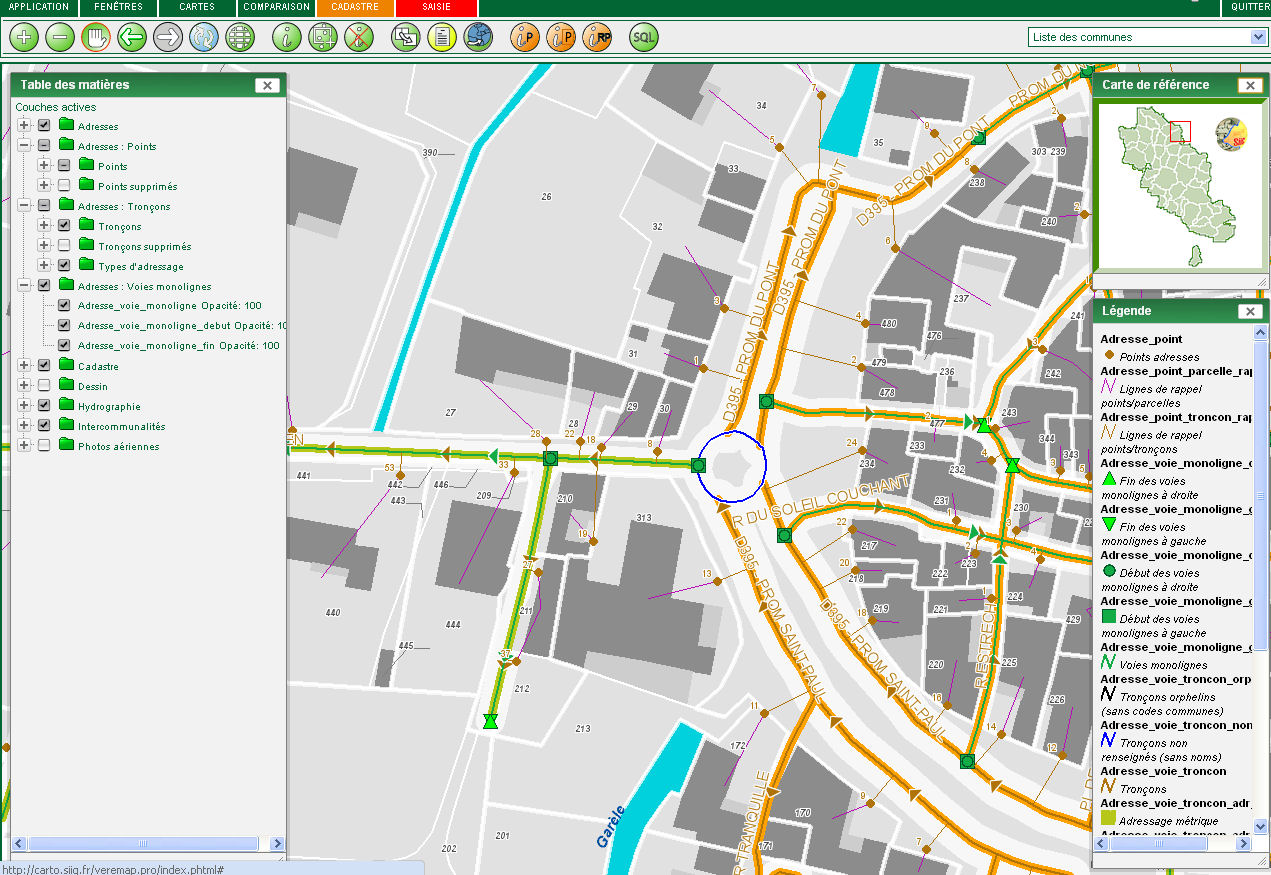Close the Légende panel
This screenshot has width=1271, height=875.
tap(1249, 312)
